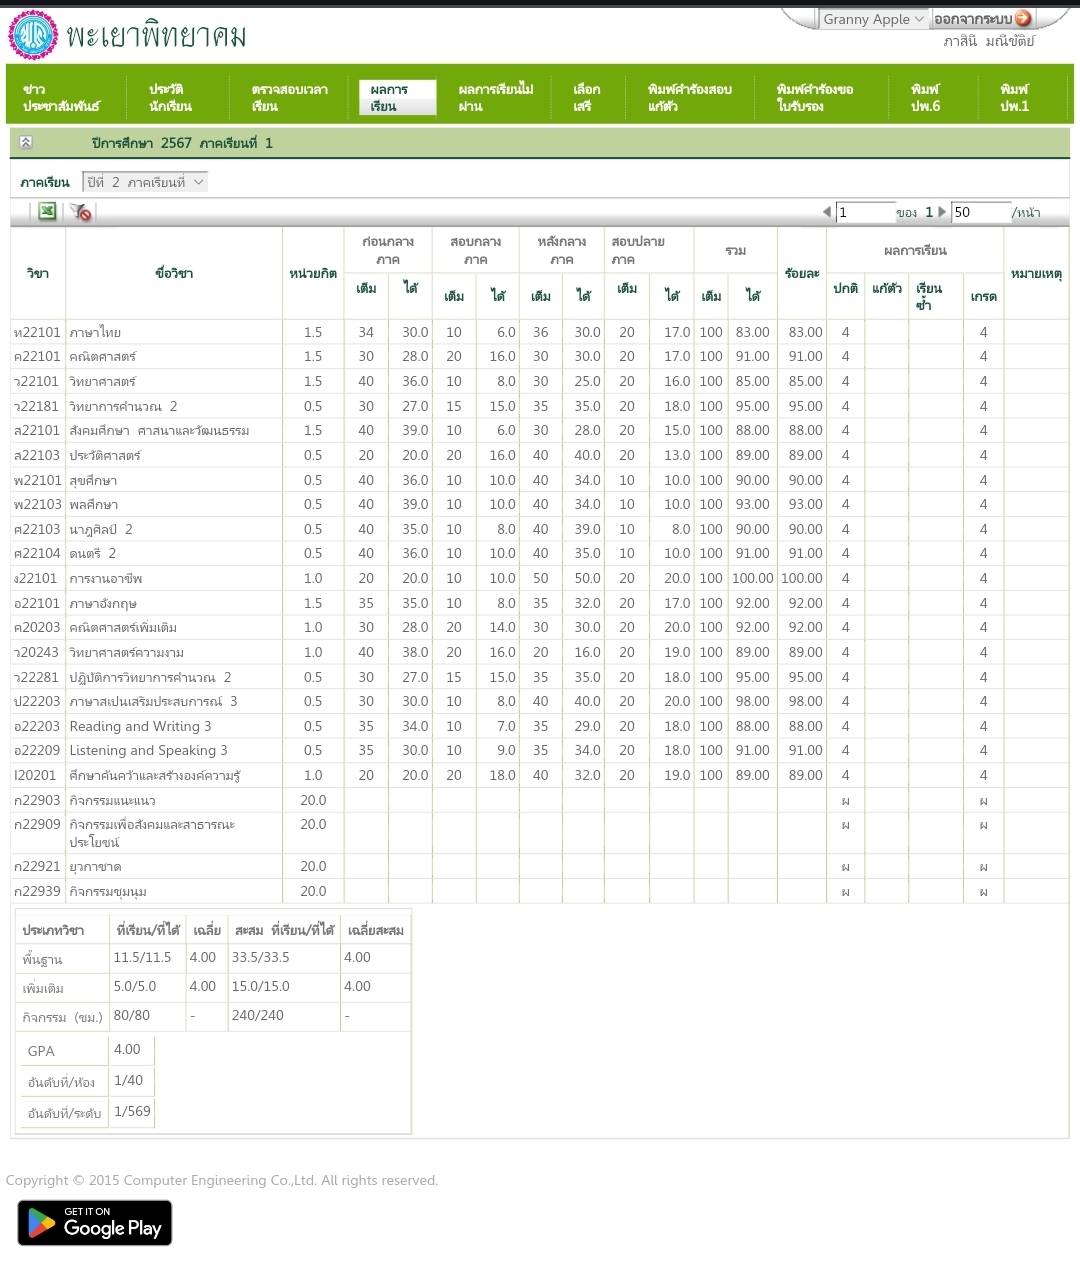Open the พิมพ์คำร้องสอบแก้ตัว menu
Viewport: 1080px width, 1266px height.
[689, 97]
